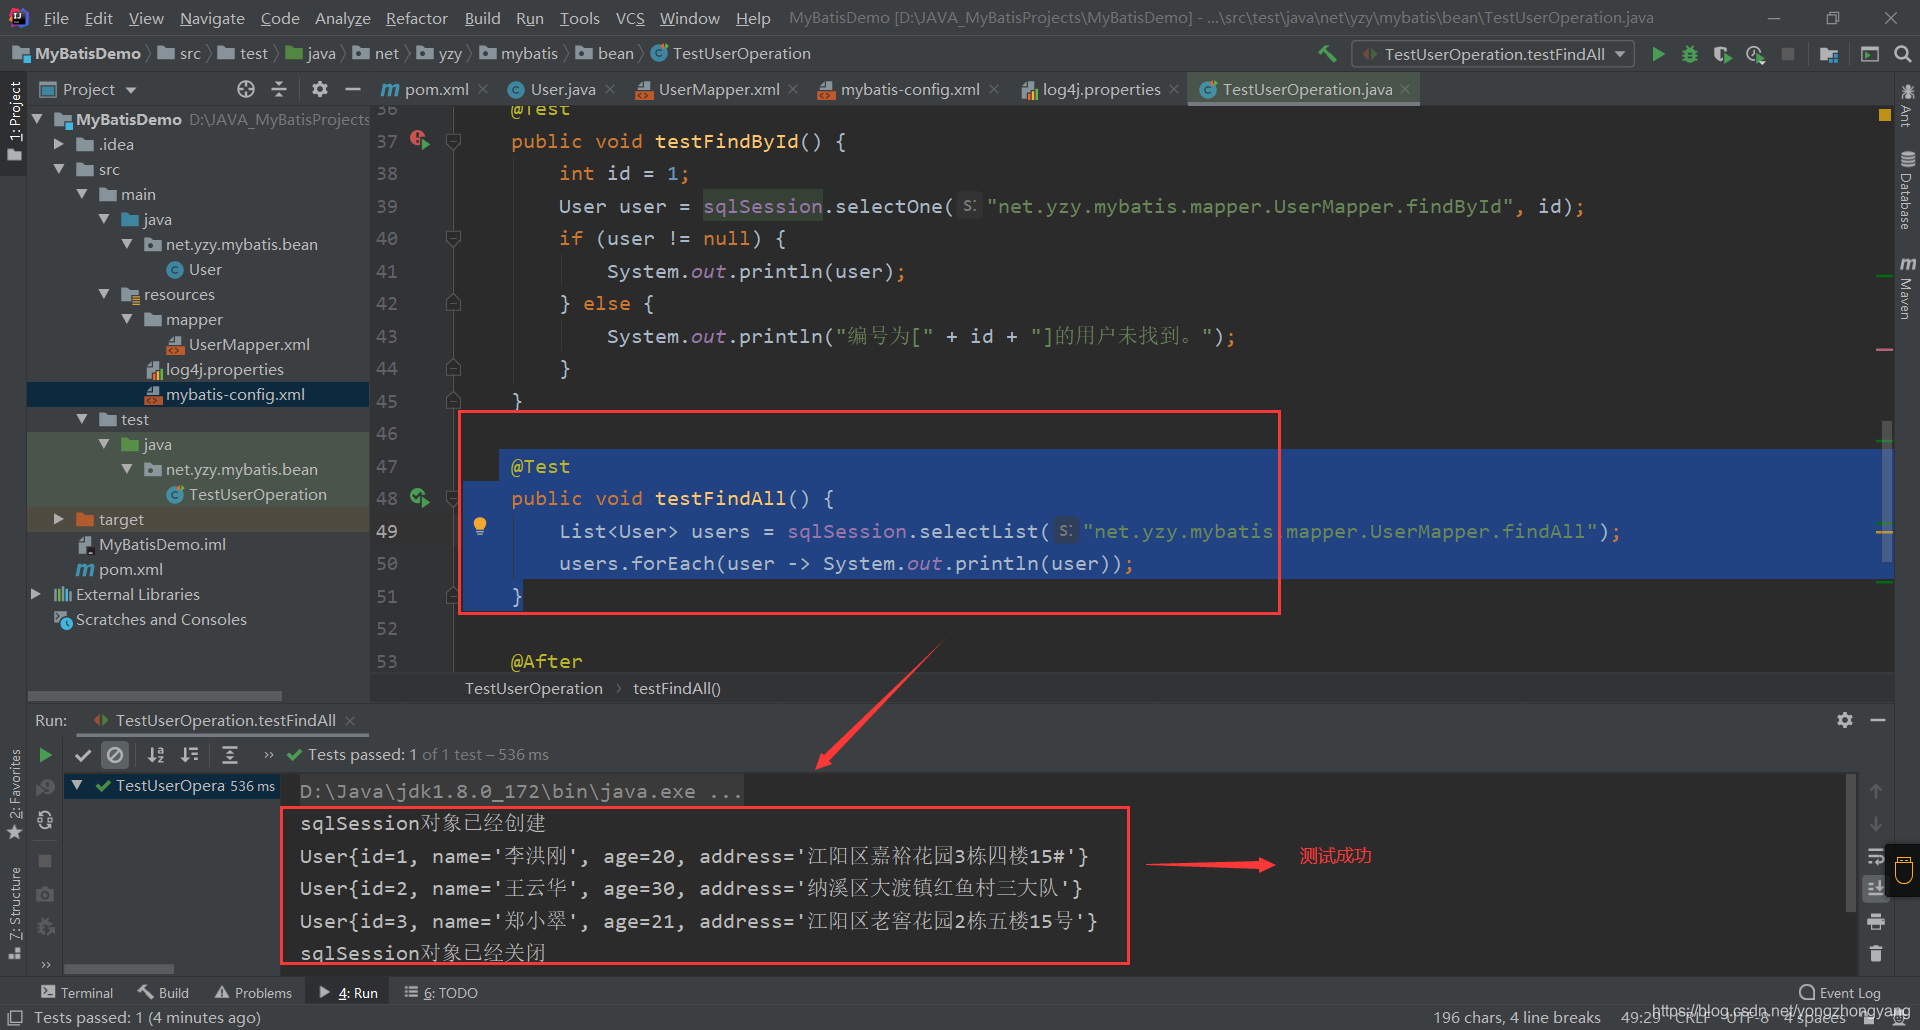
Task: Open the Refactor menu
Action: coord(416,18)
